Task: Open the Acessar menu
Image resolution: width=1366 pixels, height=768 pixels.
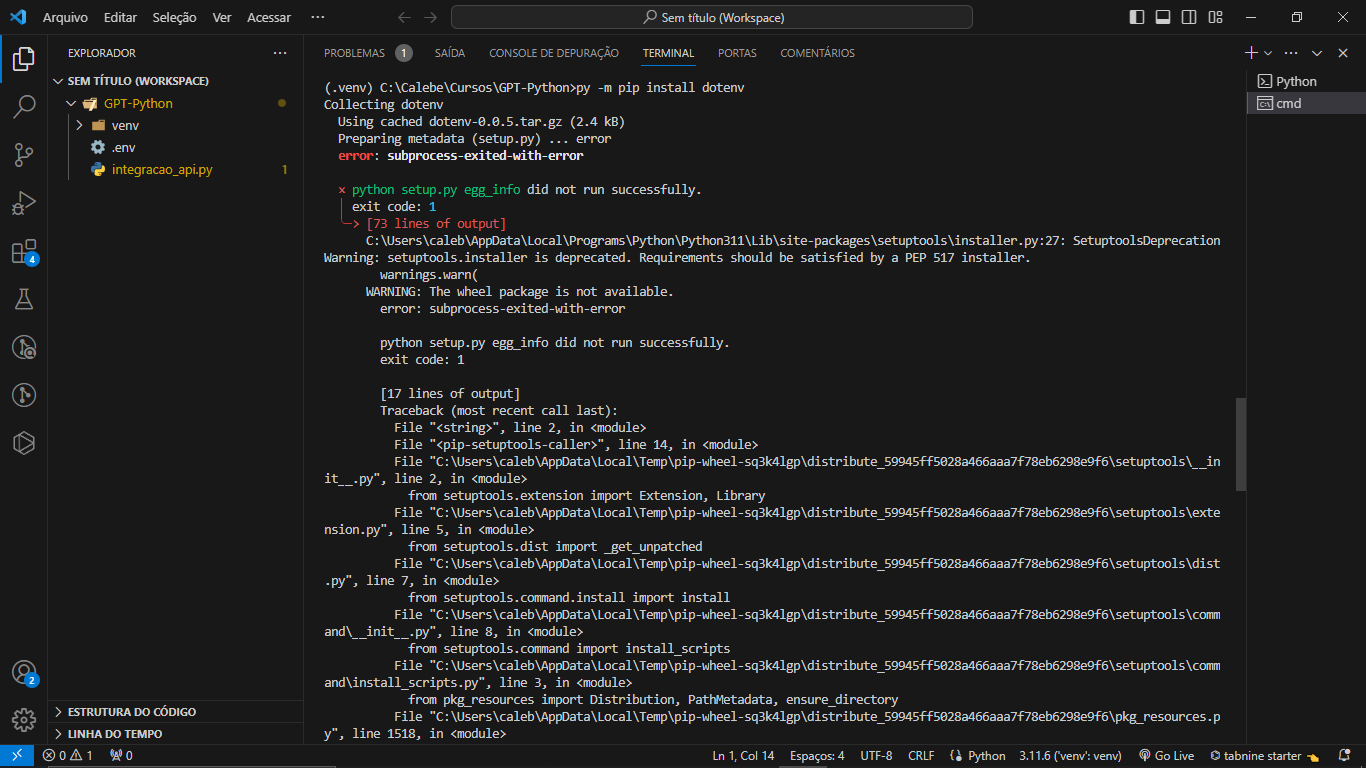Action: [x=269, y=17]
